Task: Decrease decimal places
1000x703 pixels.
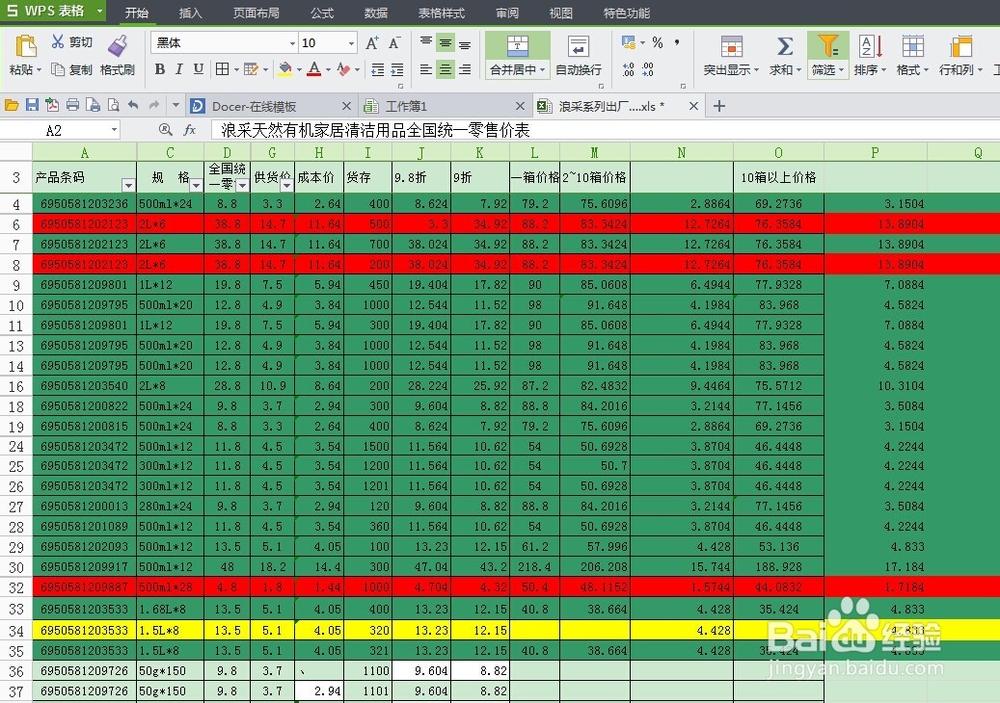Action: tap(648, 69)
